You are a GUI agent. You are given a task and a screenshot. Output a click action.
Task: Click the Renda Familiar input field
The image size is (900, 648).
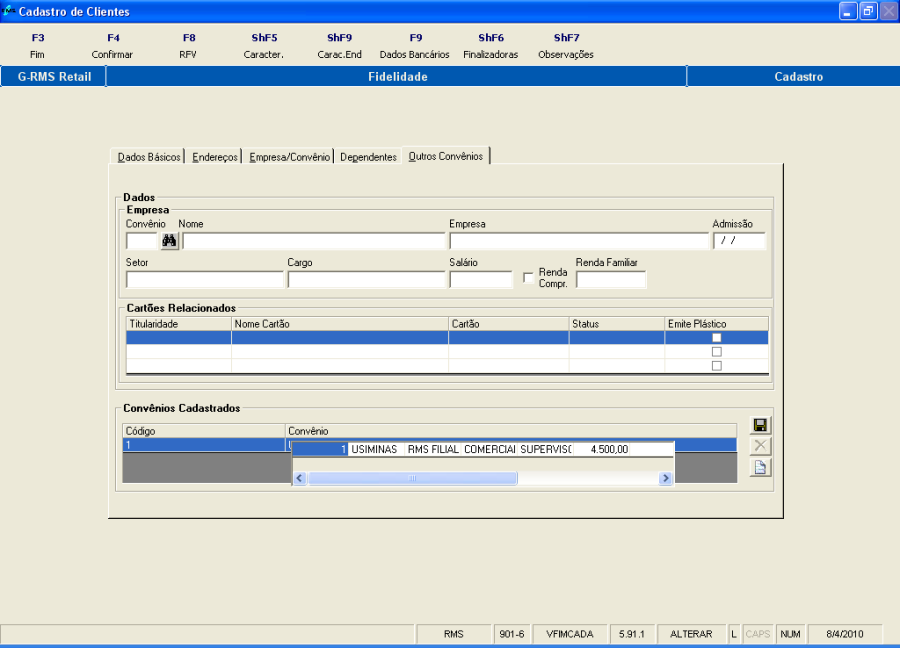[611, 280]
